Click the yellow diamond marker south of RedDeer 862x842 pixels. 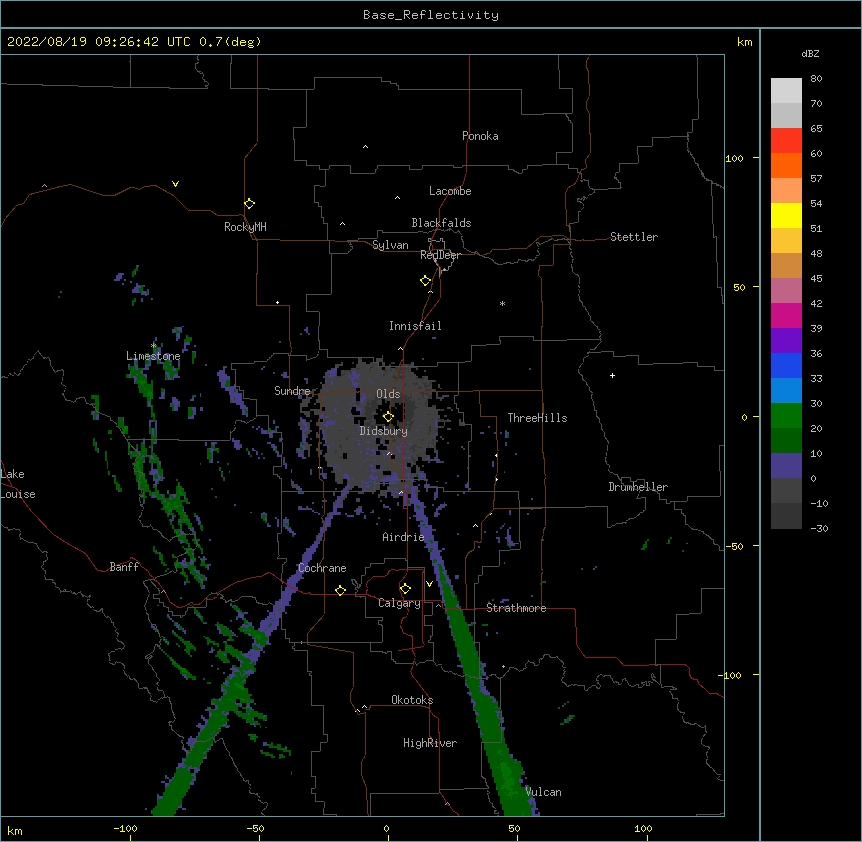coord(426,281)
